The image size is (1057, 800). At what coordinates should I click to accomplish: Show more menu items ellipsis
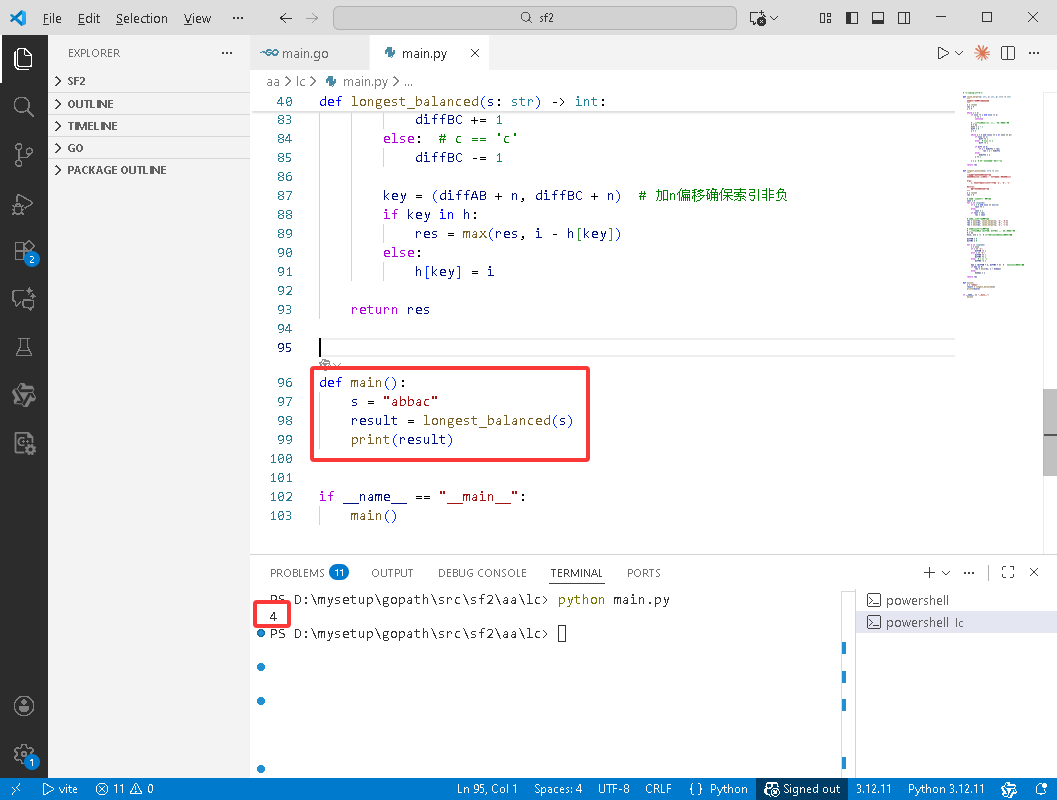point(238,18)
